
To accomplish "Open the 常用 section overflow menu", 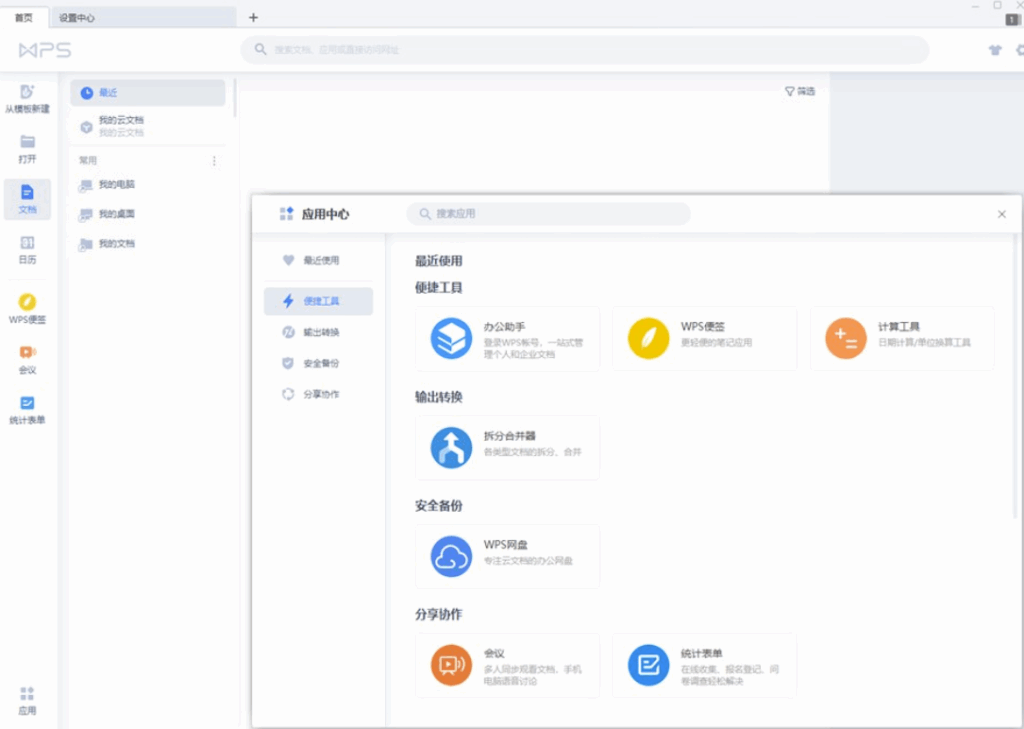I will coord(214,160).
